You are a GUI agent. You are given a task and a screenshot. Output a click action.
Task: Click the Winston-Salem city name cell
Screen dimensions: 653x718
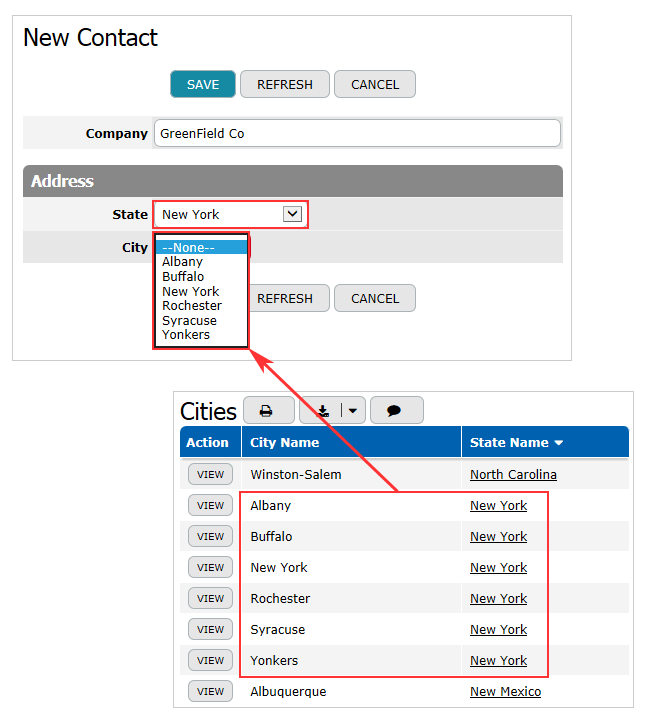click(351, 474)
